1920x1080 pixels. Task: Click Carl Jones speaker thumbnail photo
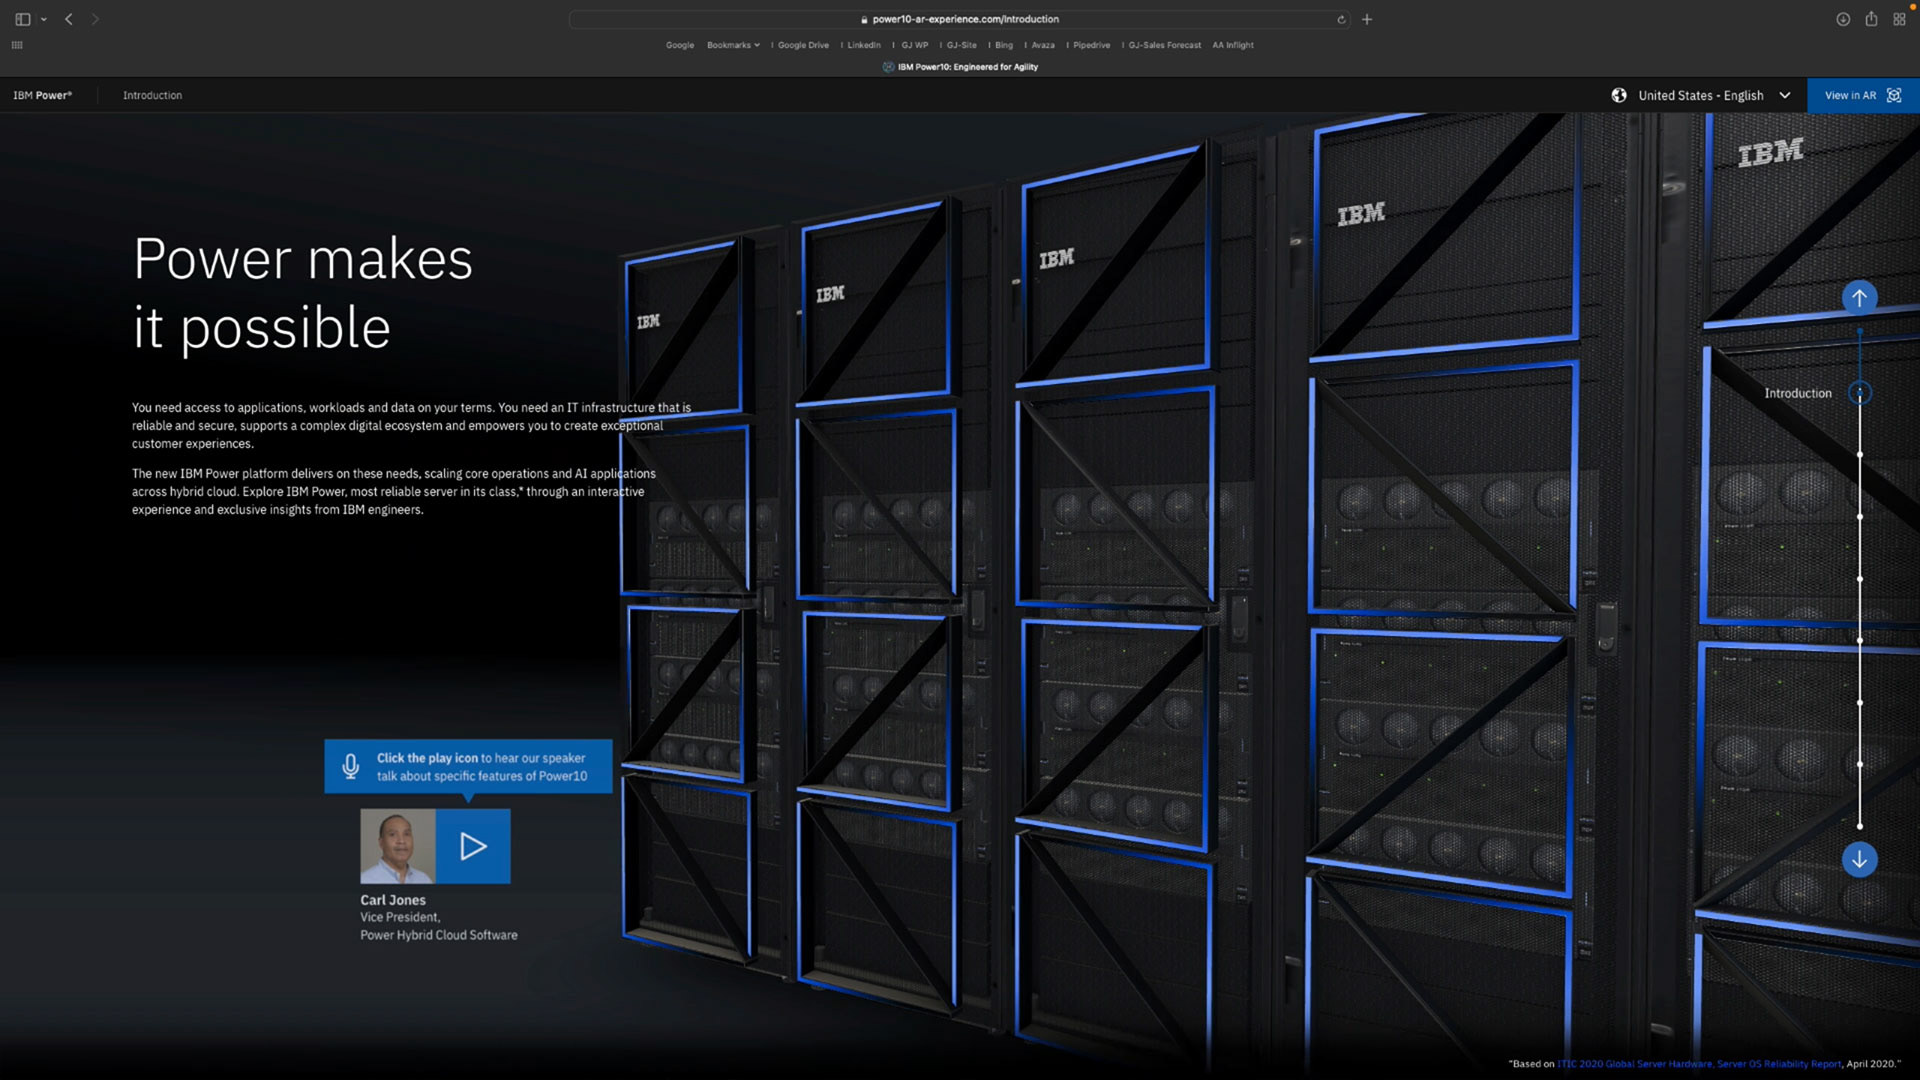tap(398, 846)
